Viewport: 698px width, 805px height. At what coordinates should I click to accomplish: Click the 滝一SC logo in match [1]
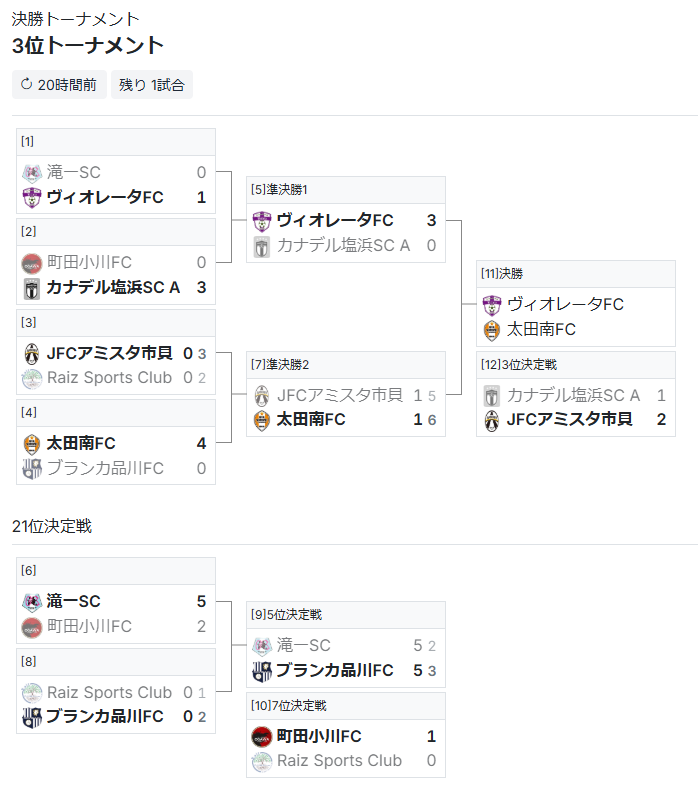[x=32, y=172]
